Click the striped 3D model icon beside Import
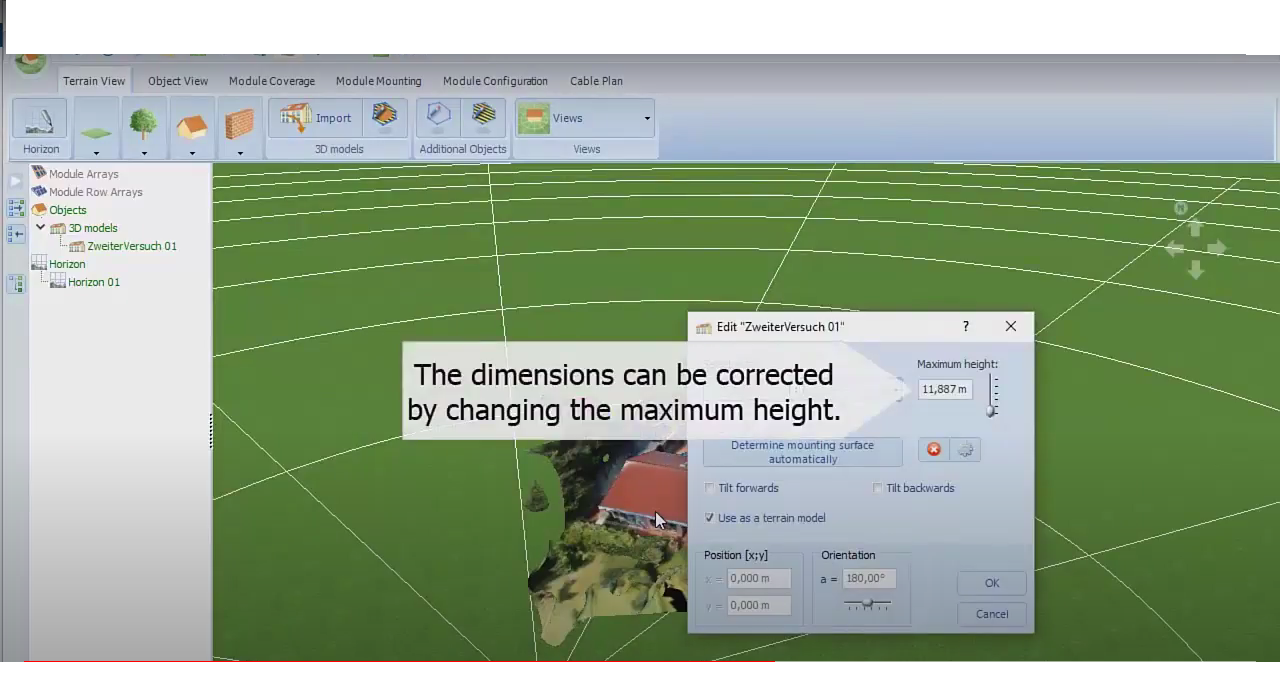The width and height of the screenshot is (1281, 673). tap(385, 117)
